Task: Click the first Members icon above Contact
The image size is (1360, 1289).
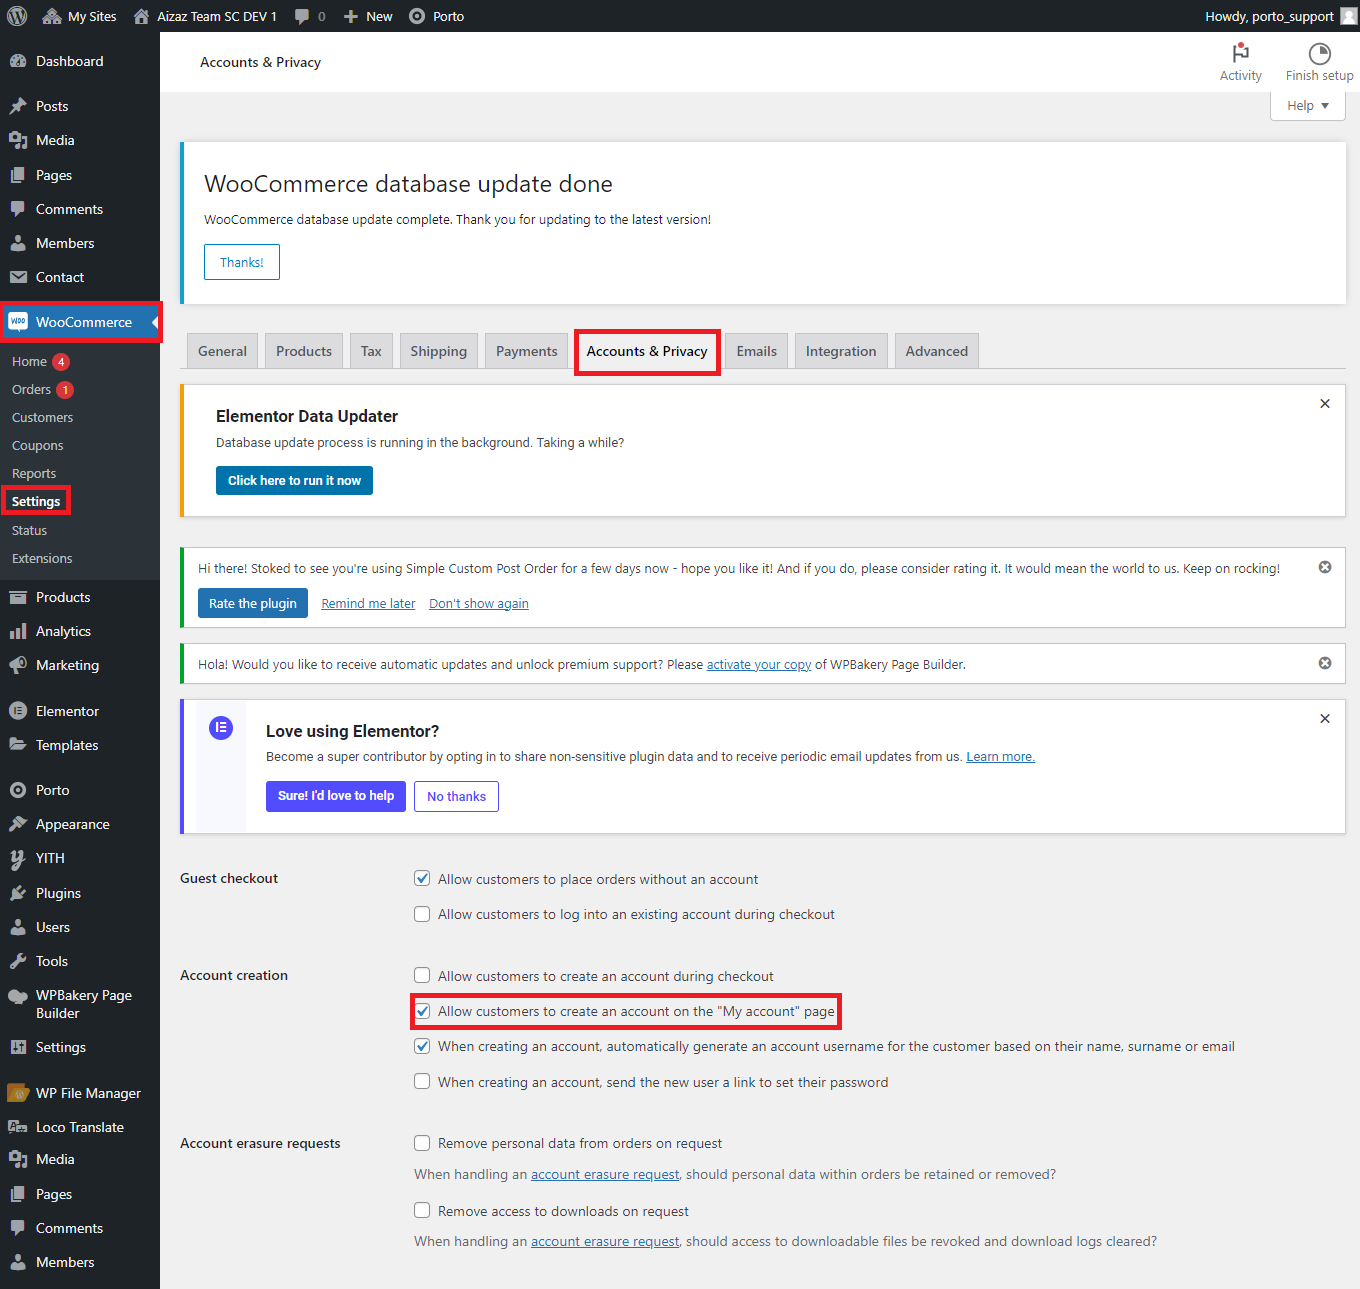Action: click(x=18, y=243)
